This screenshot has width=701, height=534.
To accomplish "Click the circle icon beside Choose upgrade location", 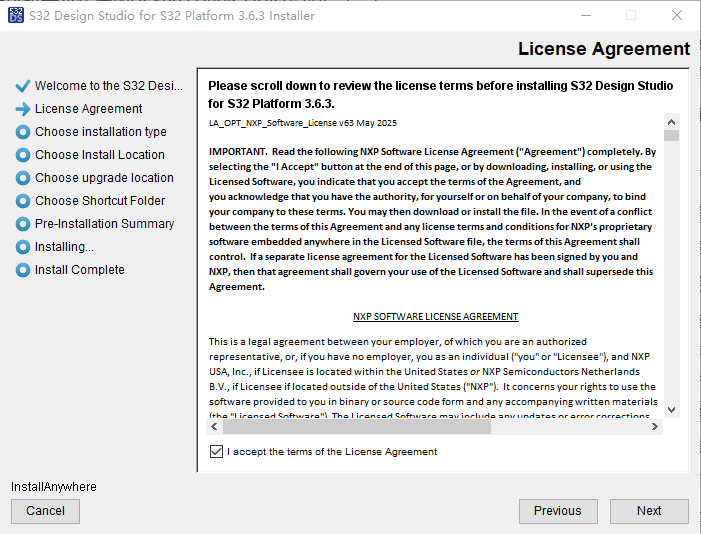I will click(x=22, y=178).
